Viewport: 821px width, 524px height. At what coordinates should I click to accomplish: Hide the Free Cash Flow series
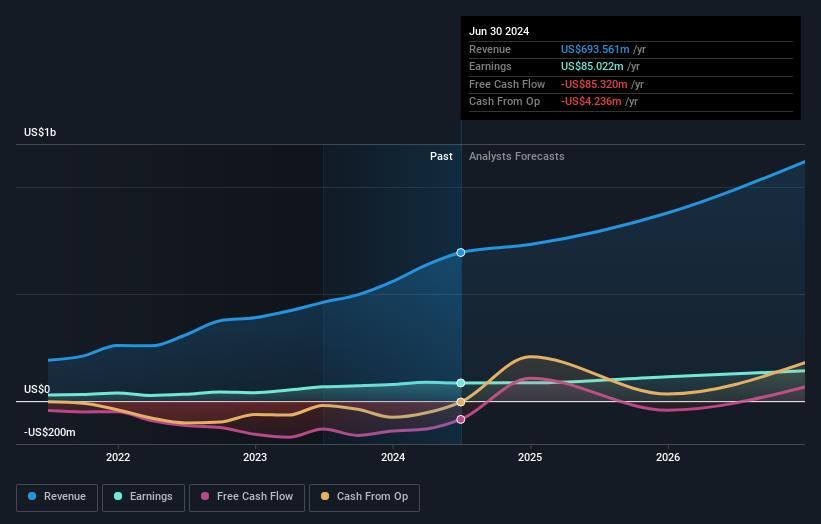(247, 497)
